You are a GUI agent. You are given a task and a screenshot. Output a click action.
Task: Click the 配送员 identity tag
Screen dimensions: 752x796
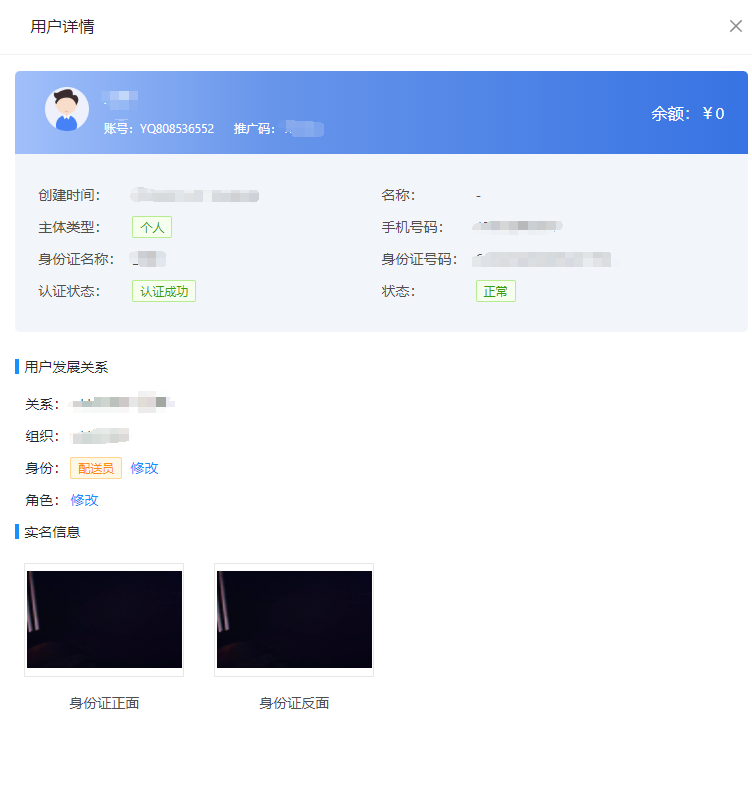[x=96, y=468]
